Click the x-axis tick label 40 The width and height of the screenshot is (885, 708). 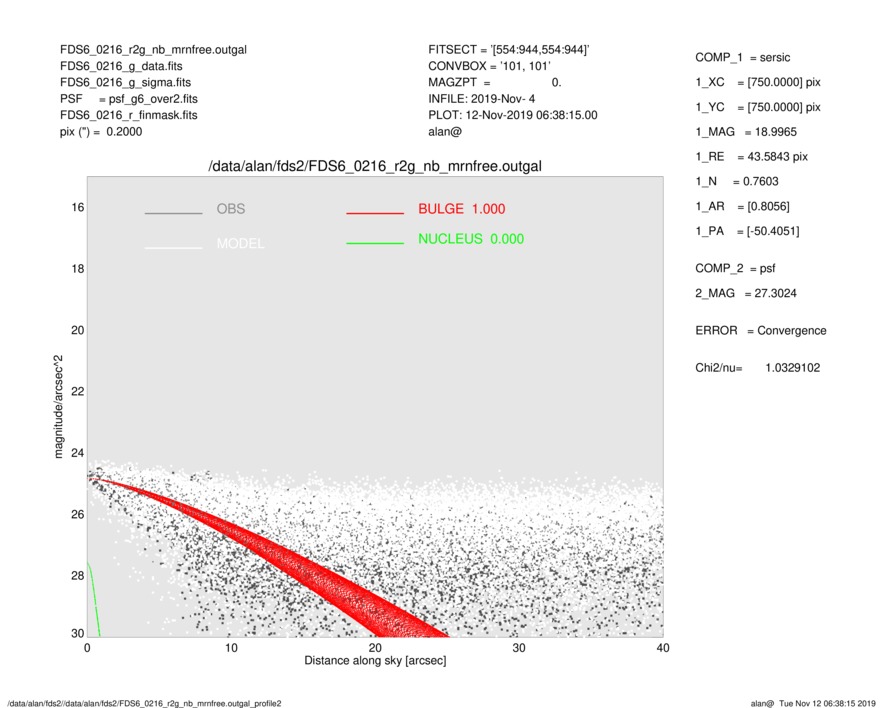(x=663, y=648)
